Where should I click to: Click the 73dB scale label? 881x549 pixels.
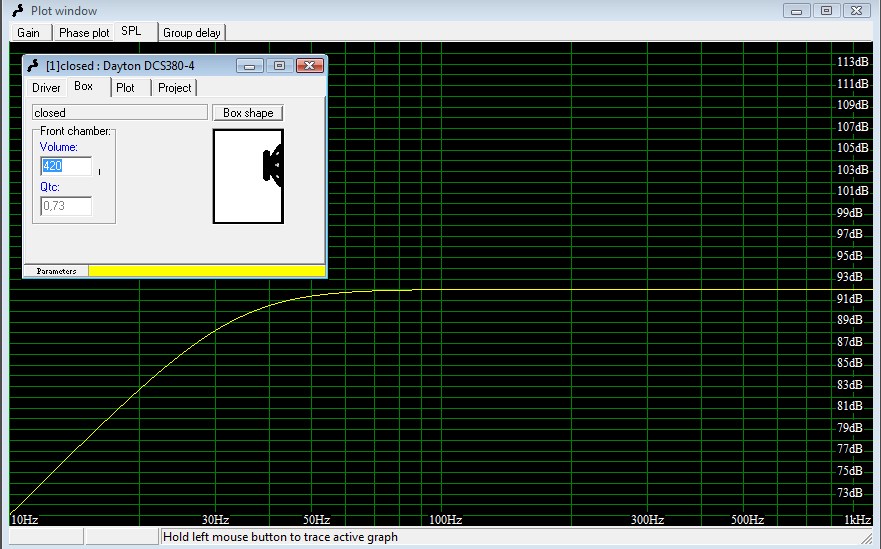[x=850, y=492]
